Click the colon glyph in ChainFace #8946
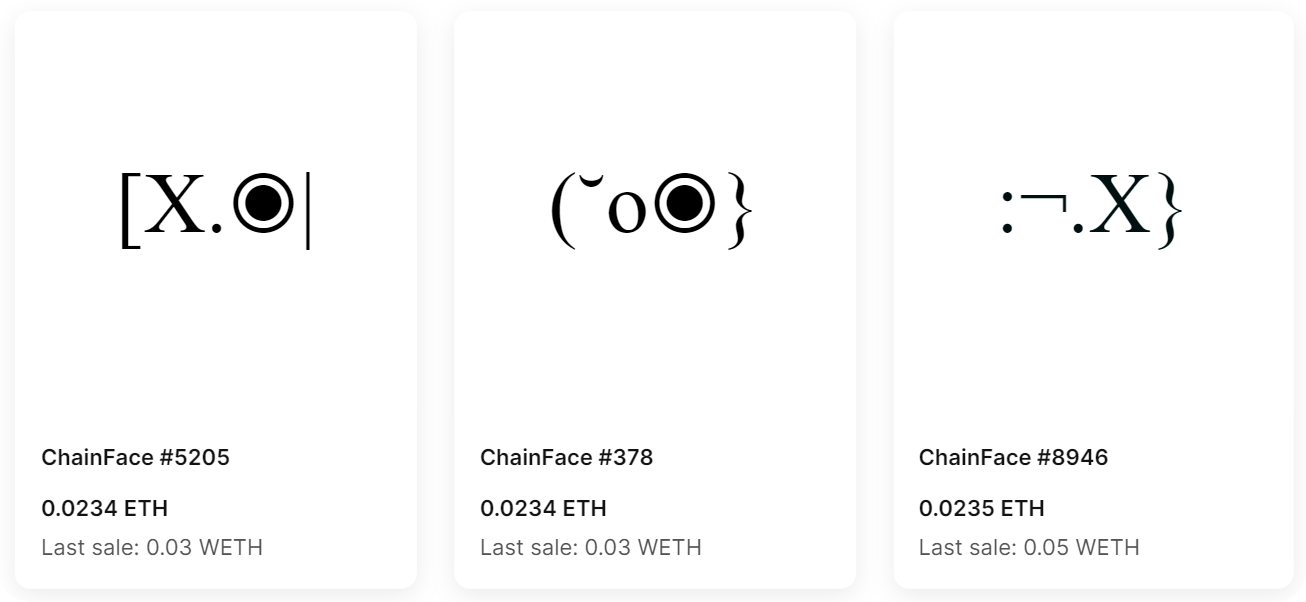Viewport: 1306px width, 602px height. (x=1008, y=213)
